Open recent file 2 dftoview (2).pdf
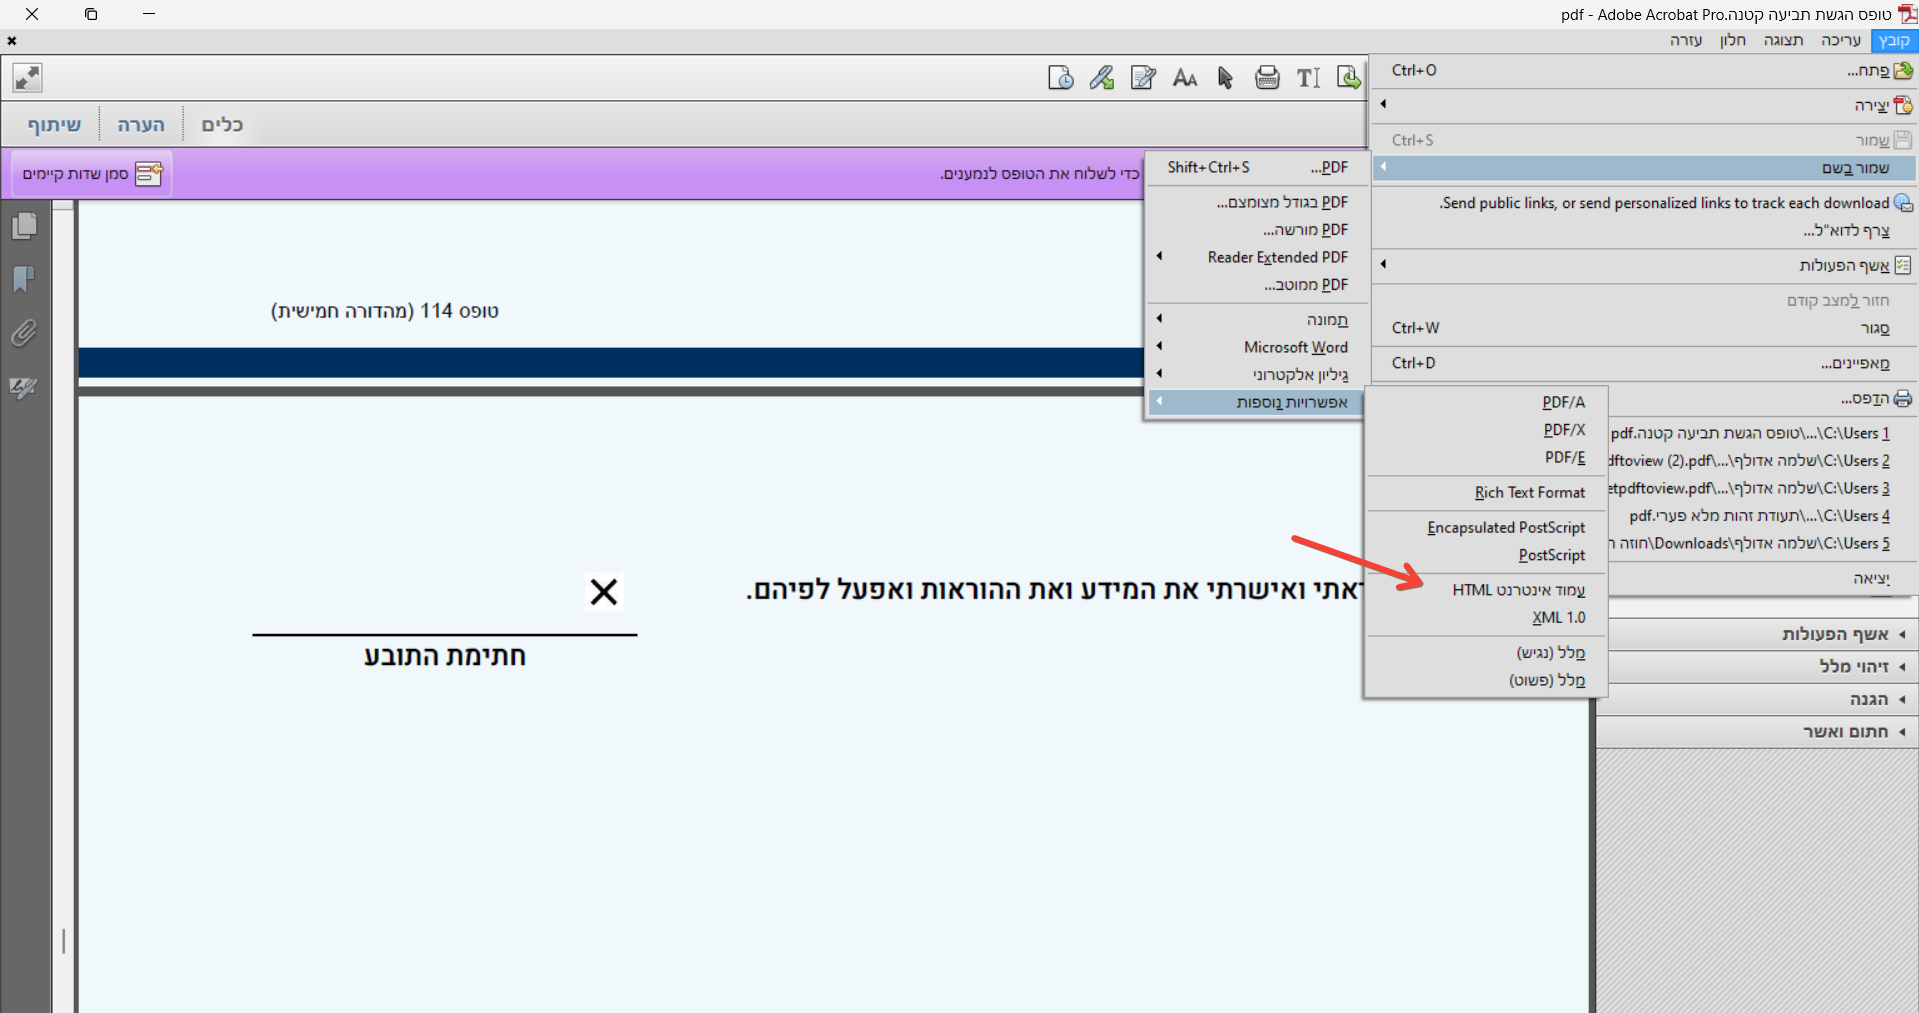Screen dimensions: 1919x1013 (1762, 461)
